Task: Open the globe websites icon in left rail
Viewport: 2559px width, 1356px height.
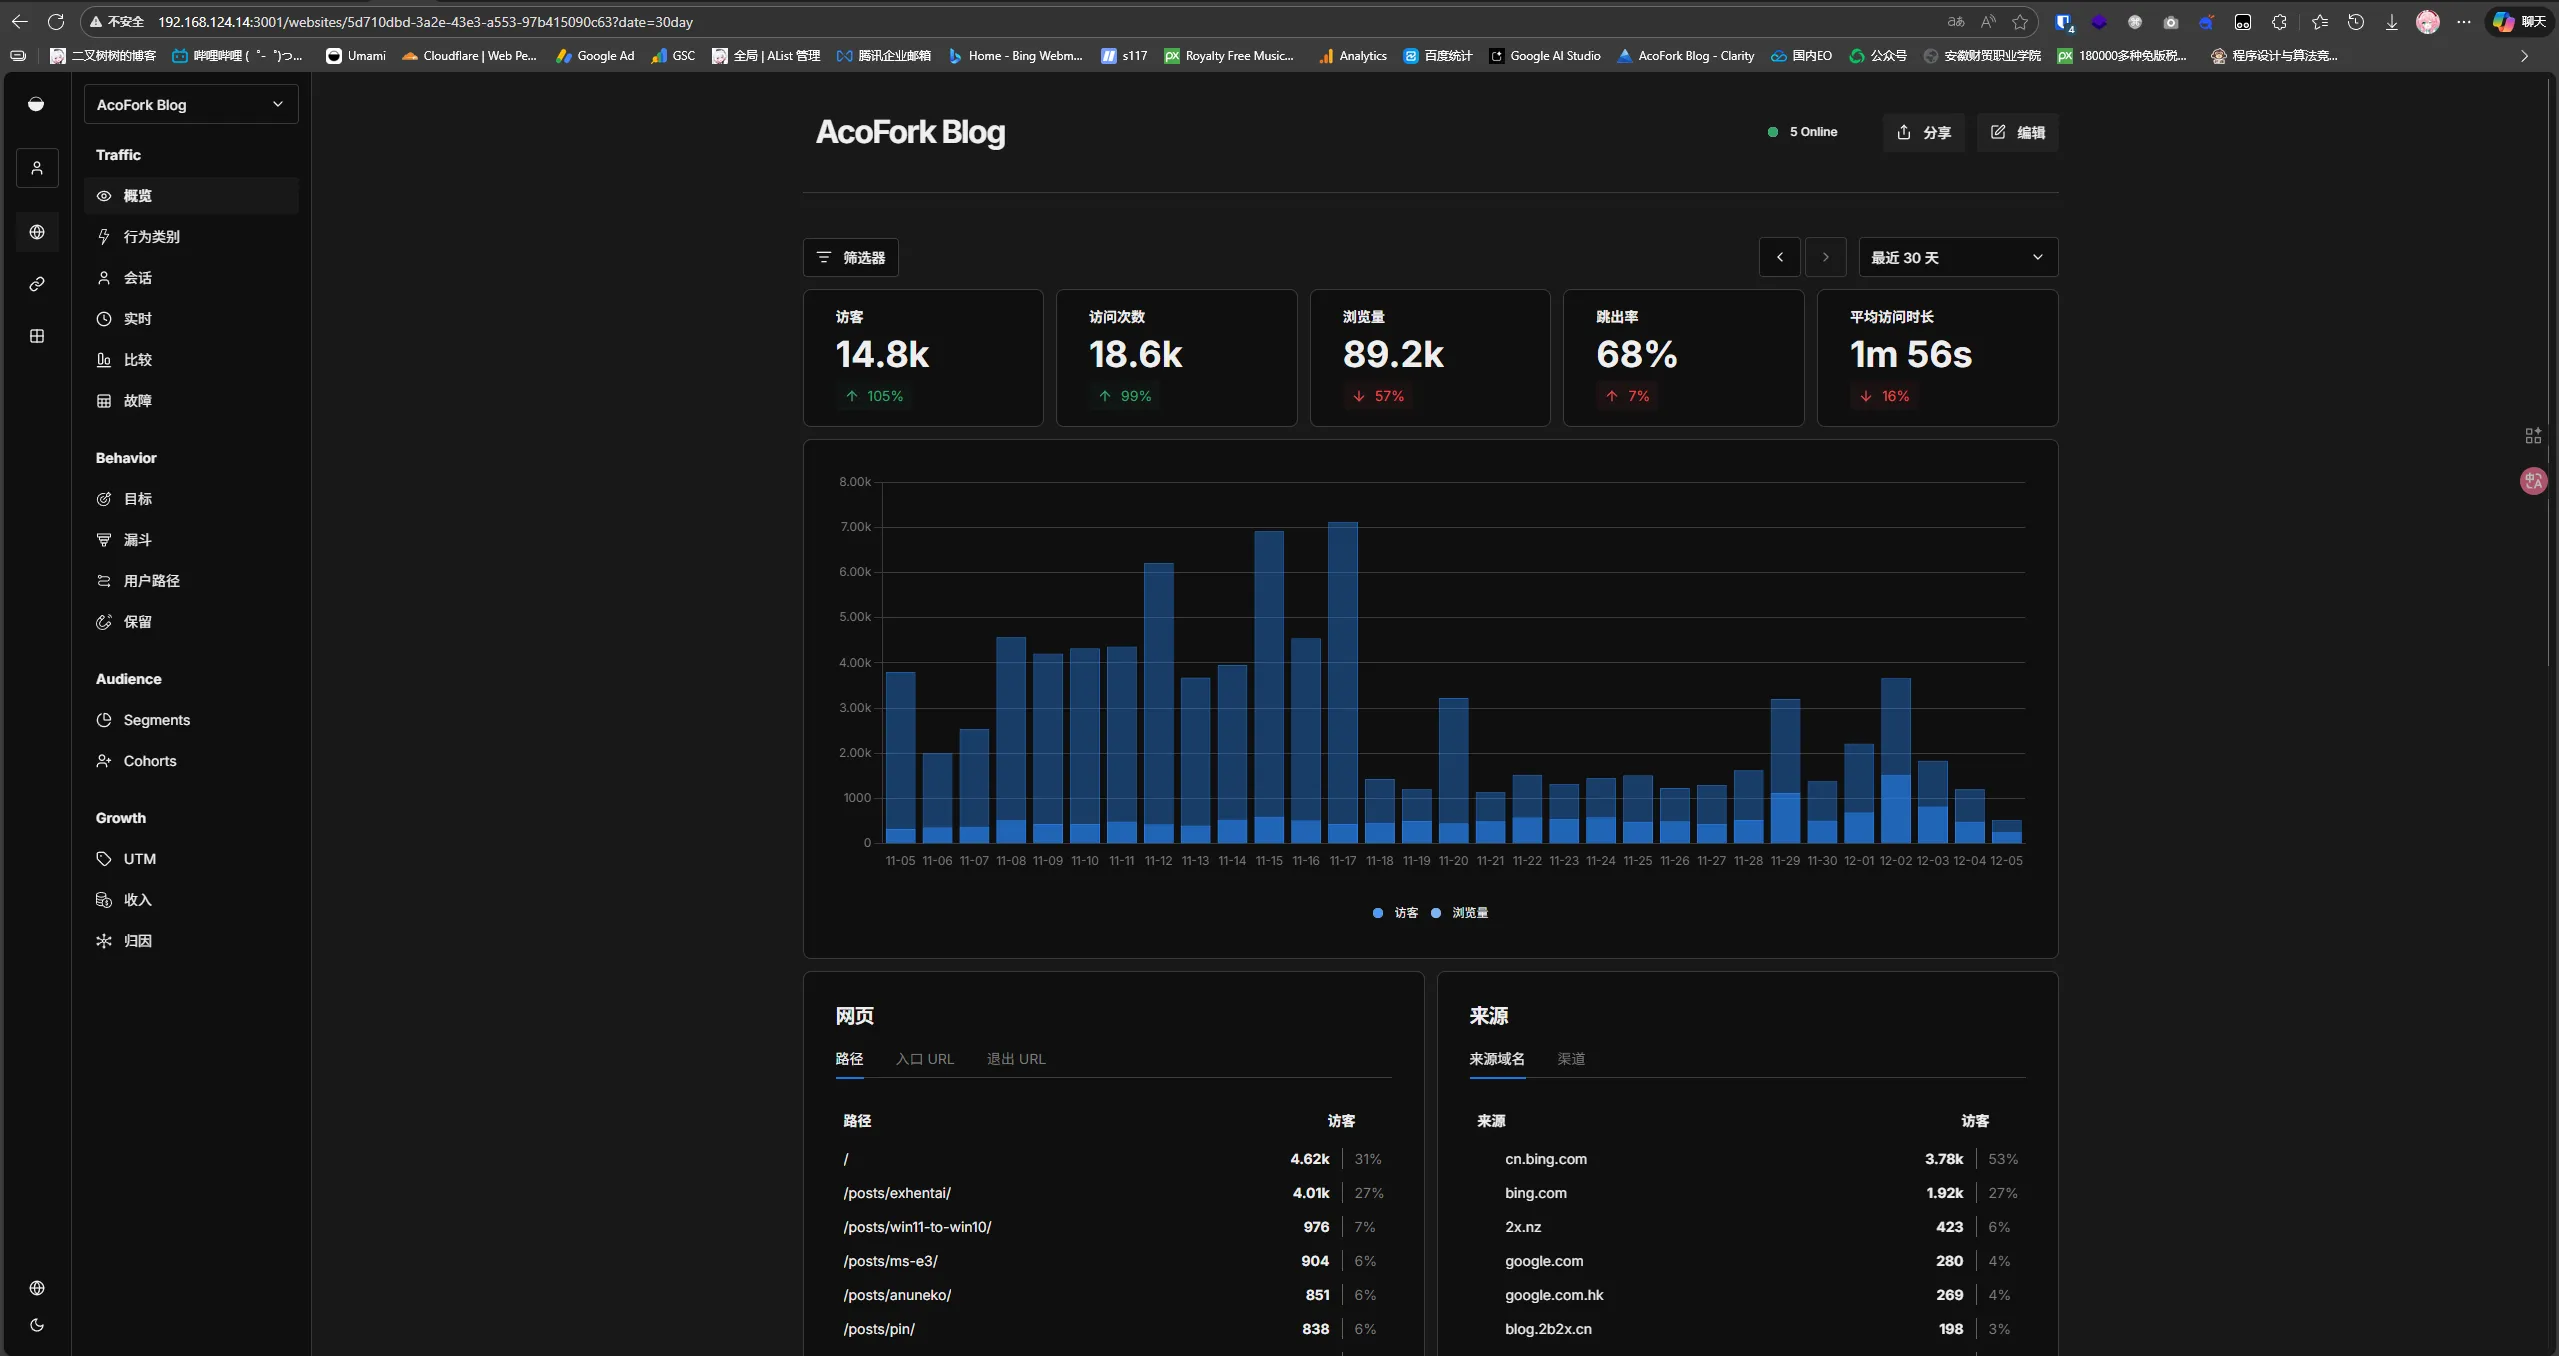Action: [x=37, y=232]
